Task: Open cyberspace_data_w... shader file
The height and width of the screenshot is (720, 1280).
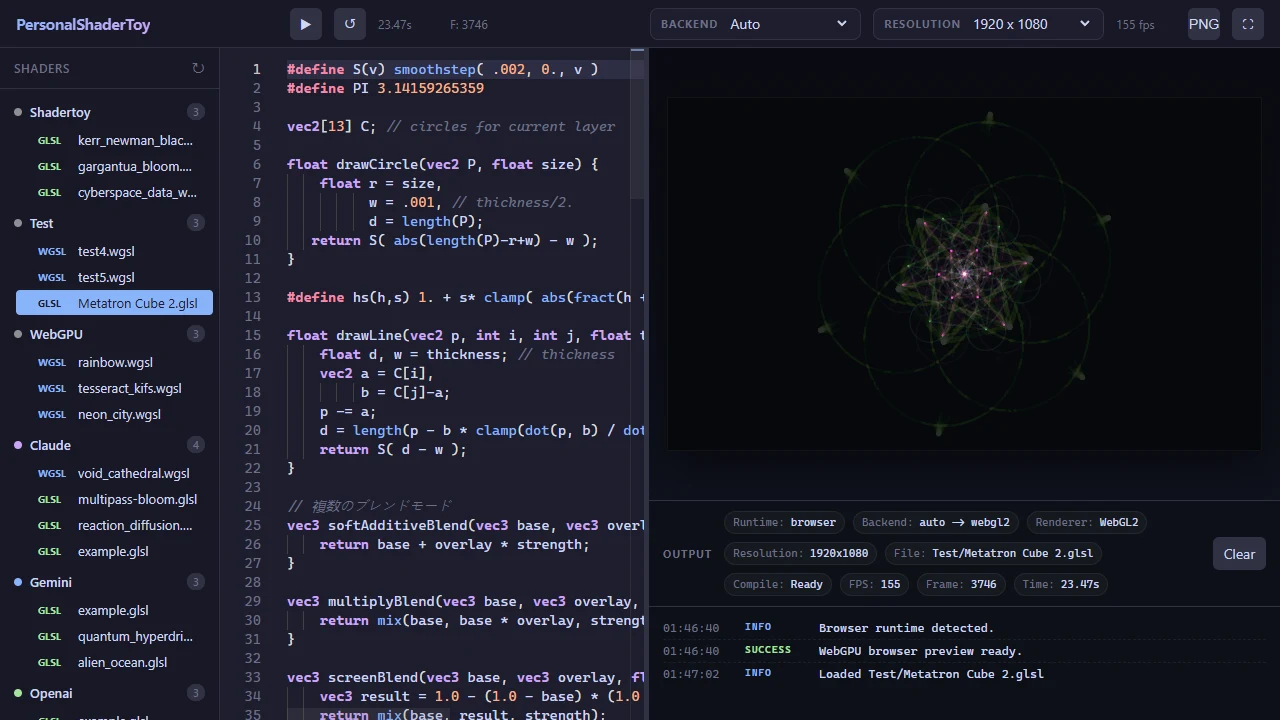Action: coord(114,192)
